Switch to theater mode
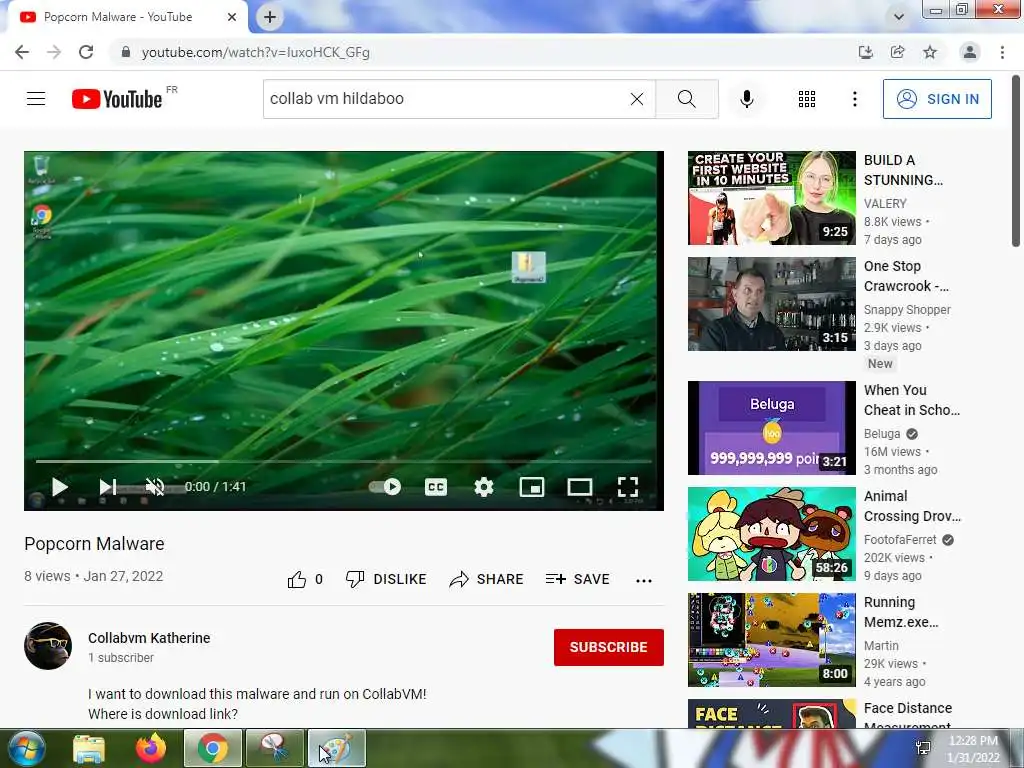The width and height of the screenshot is (1024, 768). pos(580,487)
